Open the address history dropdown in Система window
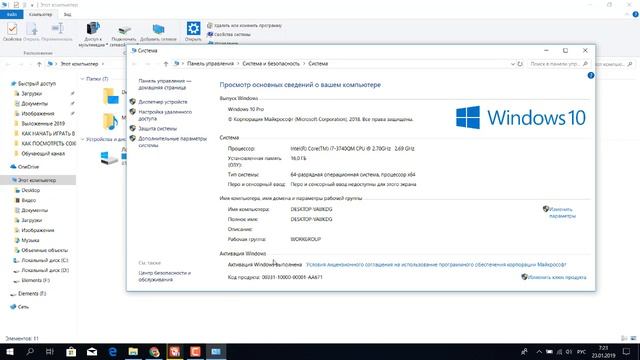Image resolution: width=640 pixels, height=360 pixels. 513,64
